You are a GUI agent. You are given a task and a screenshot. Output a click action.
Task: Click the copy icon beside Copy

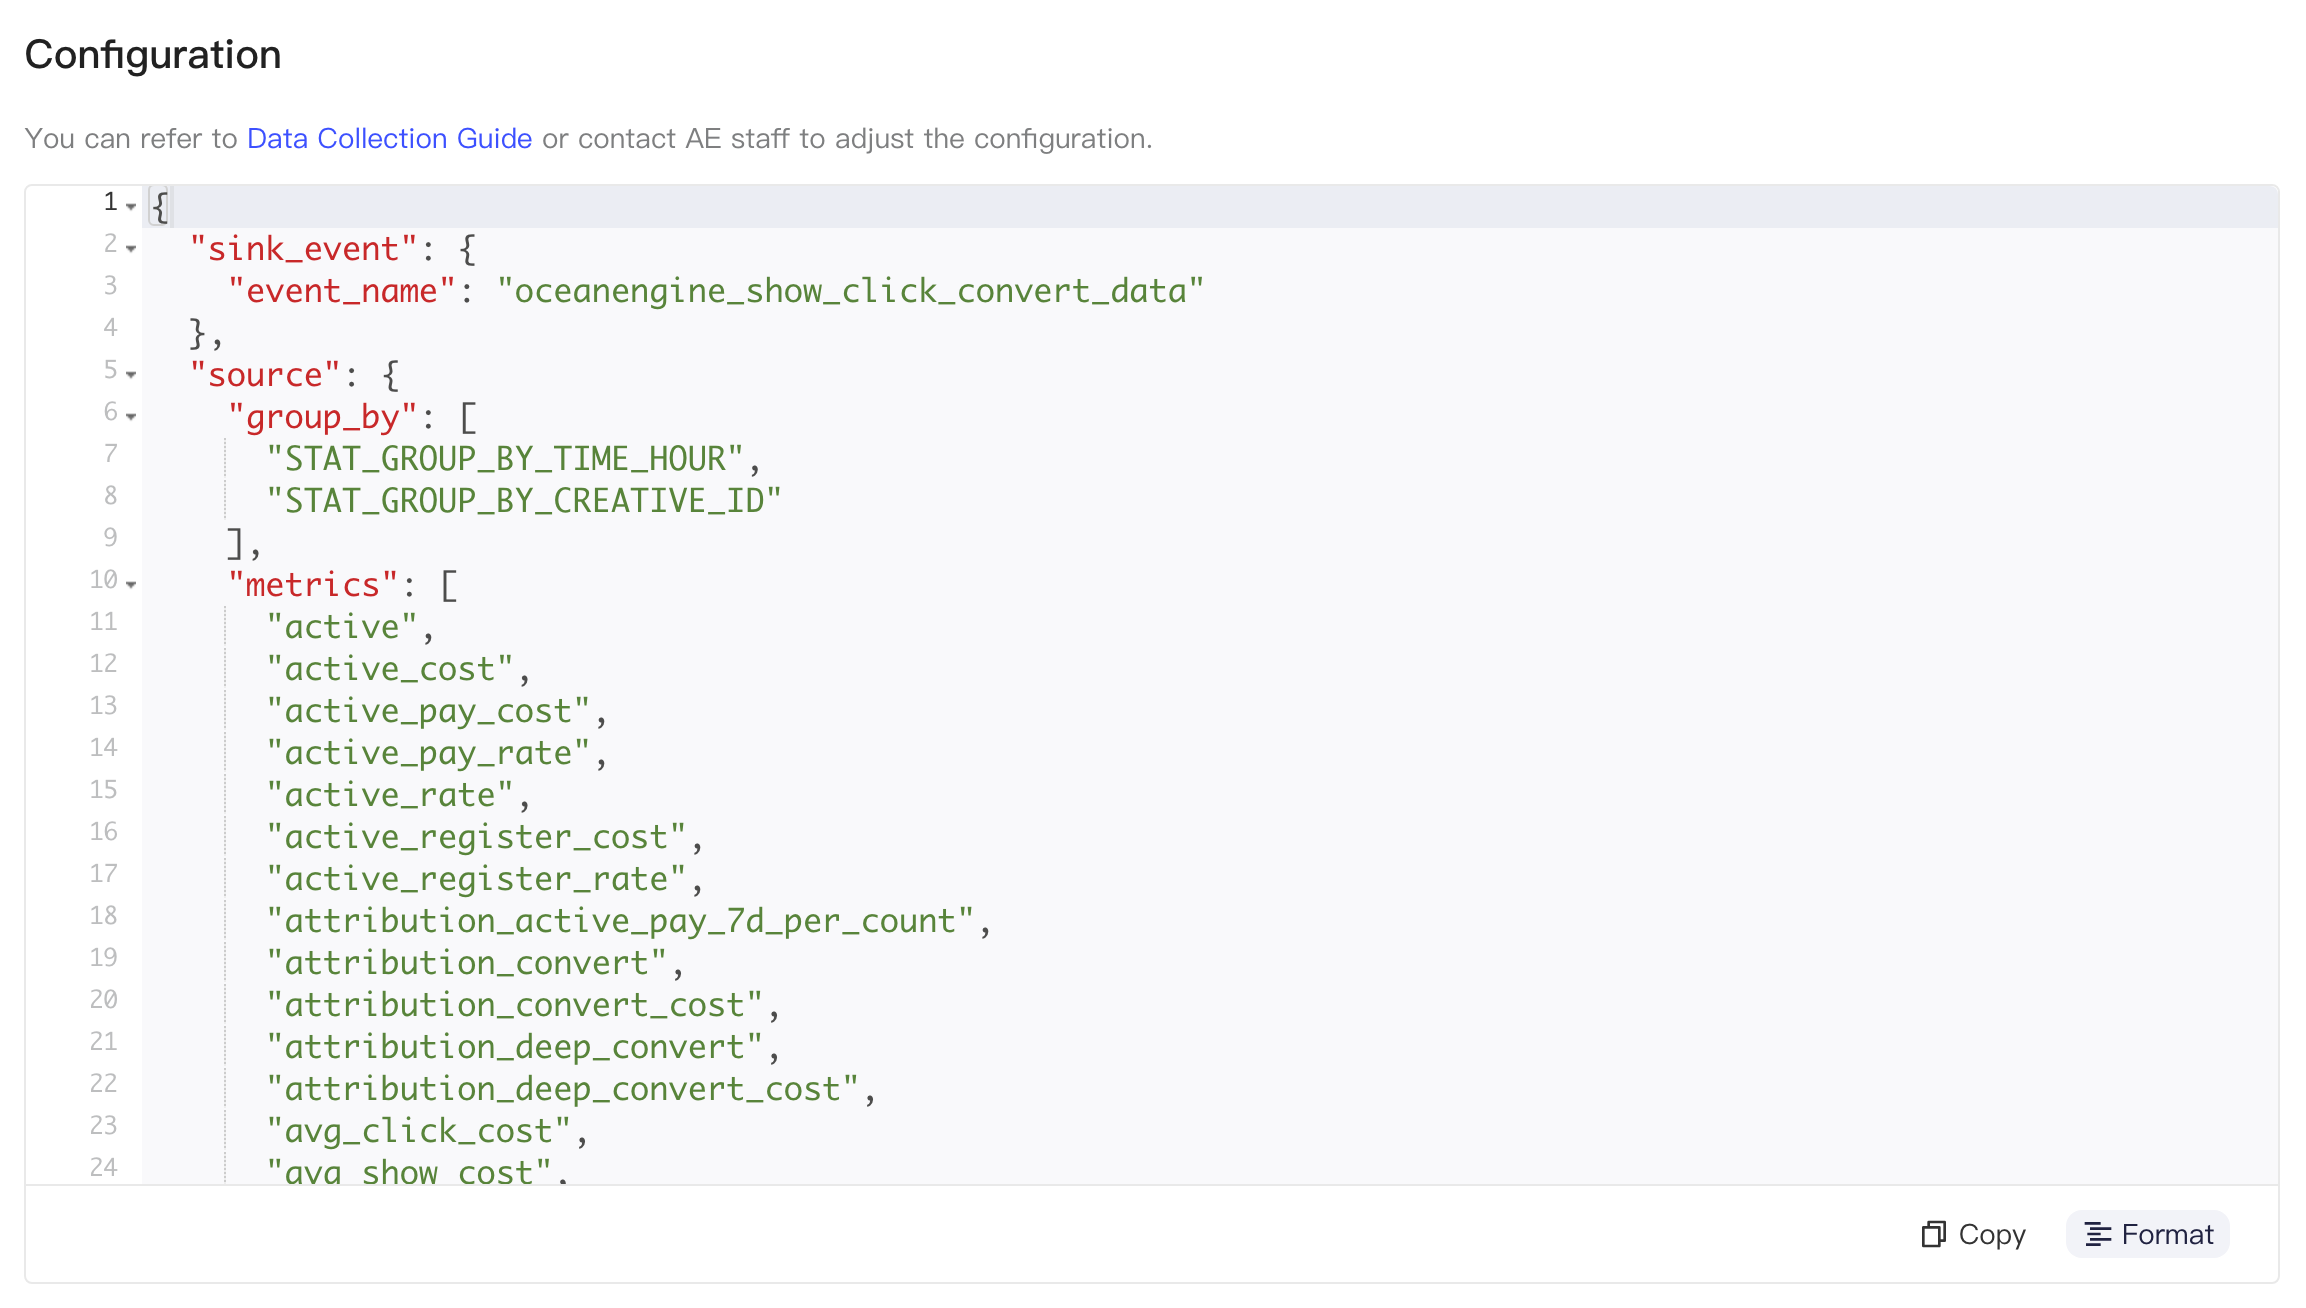1933,1234
